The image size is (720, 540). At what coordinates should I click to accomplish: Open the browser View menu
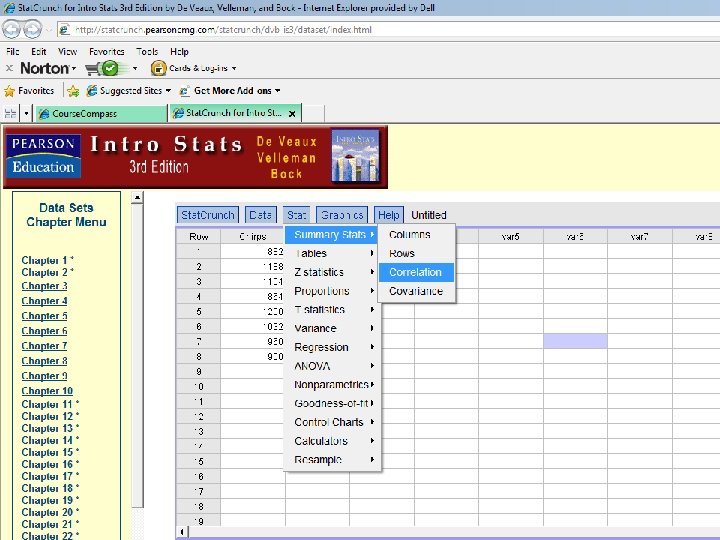point(67,51)
